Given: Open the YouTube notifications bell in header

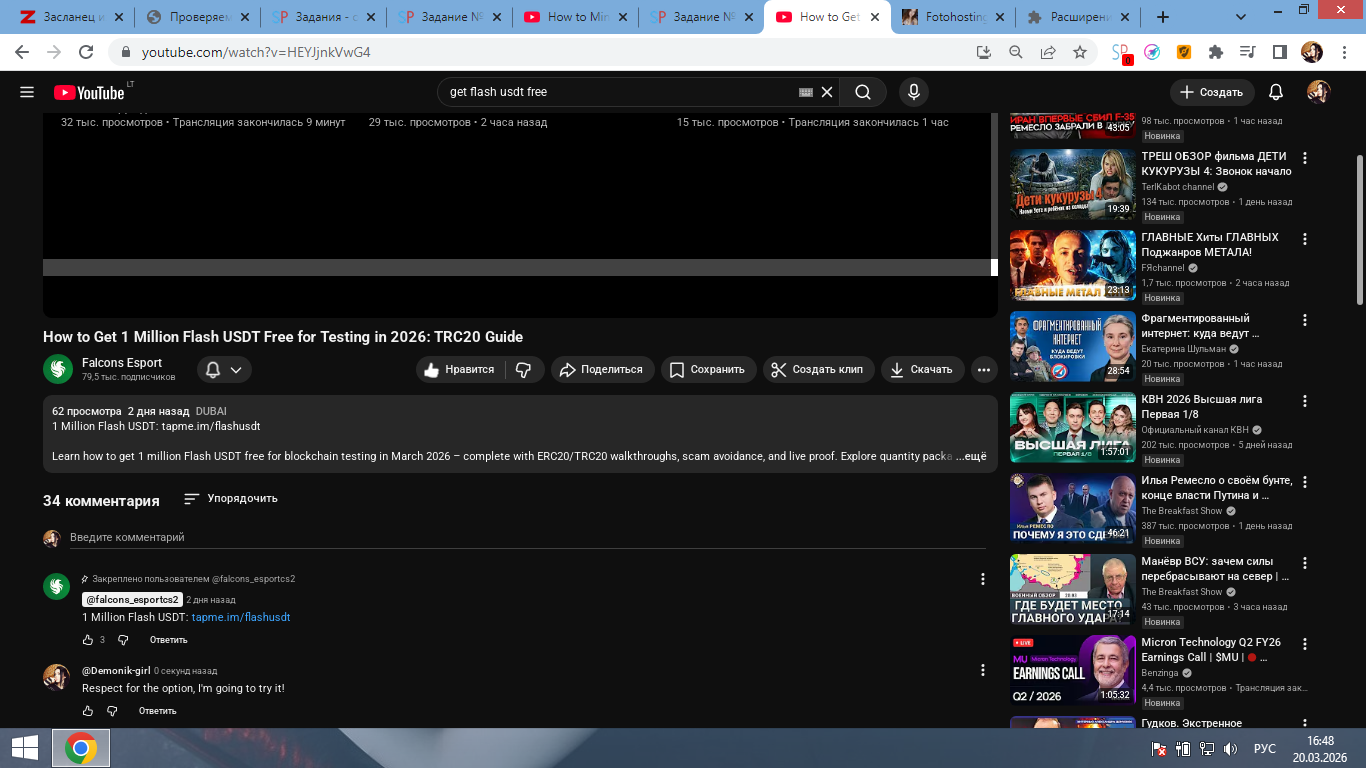Looking at the screenshot, I should pyautogui.click(x=1276, y=92).
